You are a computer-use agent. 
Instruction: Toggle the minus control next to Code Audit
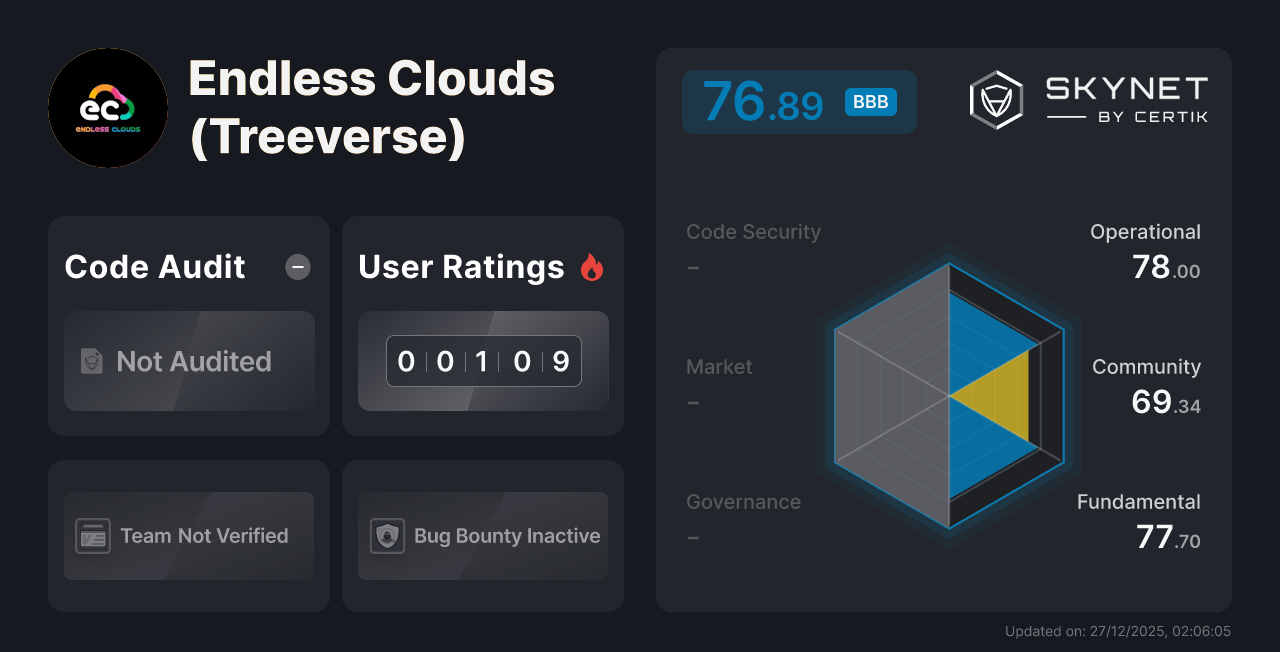tap(297, 267)
